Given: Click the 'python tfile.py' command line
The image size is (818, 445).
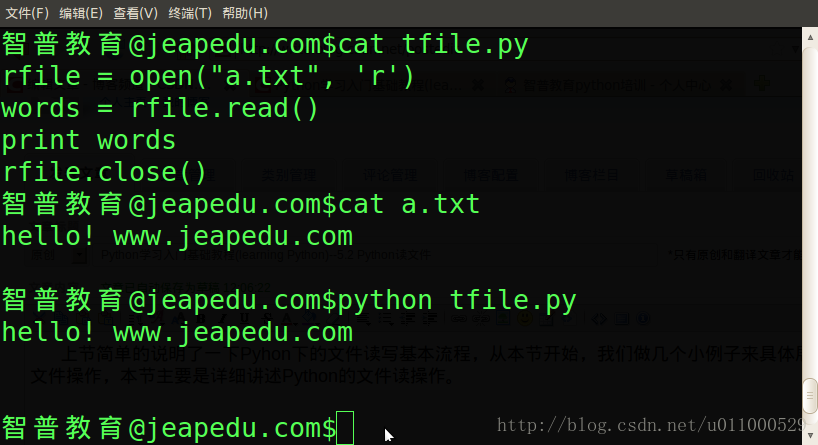Looking at the screenshot, I should pyautogui.click(x=289, y=300).
